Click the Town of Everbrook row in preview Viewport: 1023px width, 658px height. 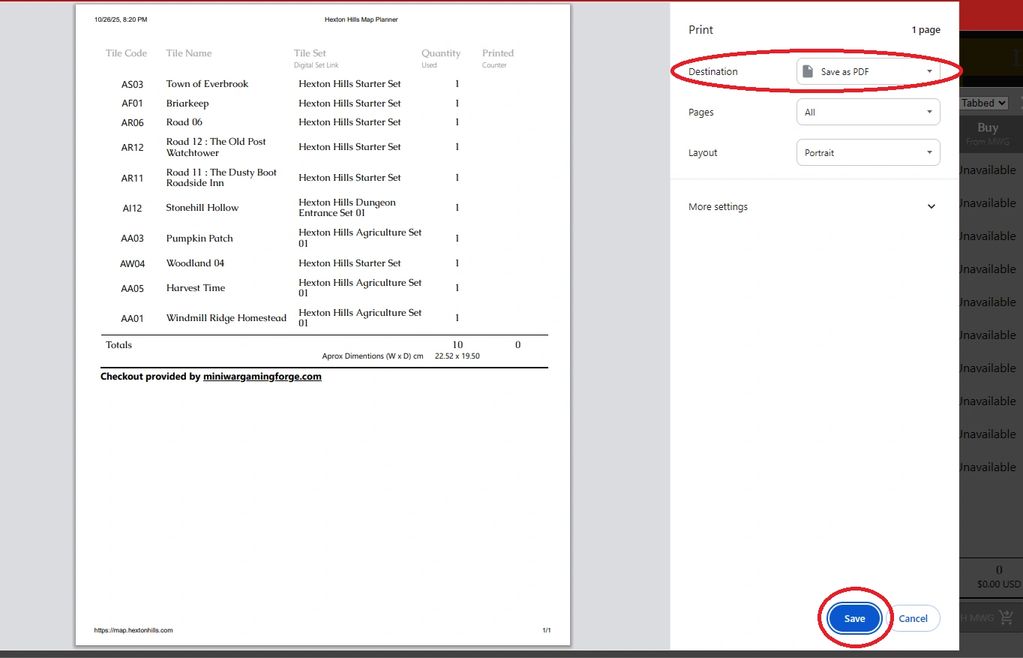point(207,84)
